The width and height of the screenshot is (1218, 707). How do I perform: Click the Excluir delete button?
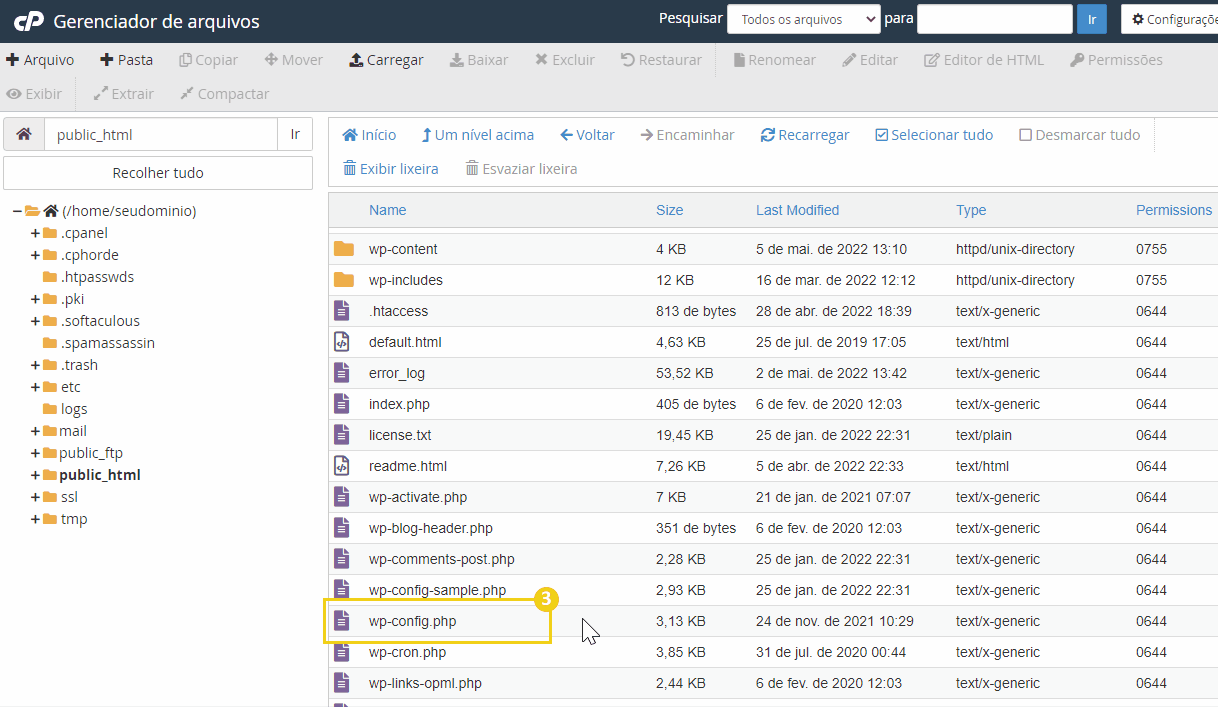point(565,60)
